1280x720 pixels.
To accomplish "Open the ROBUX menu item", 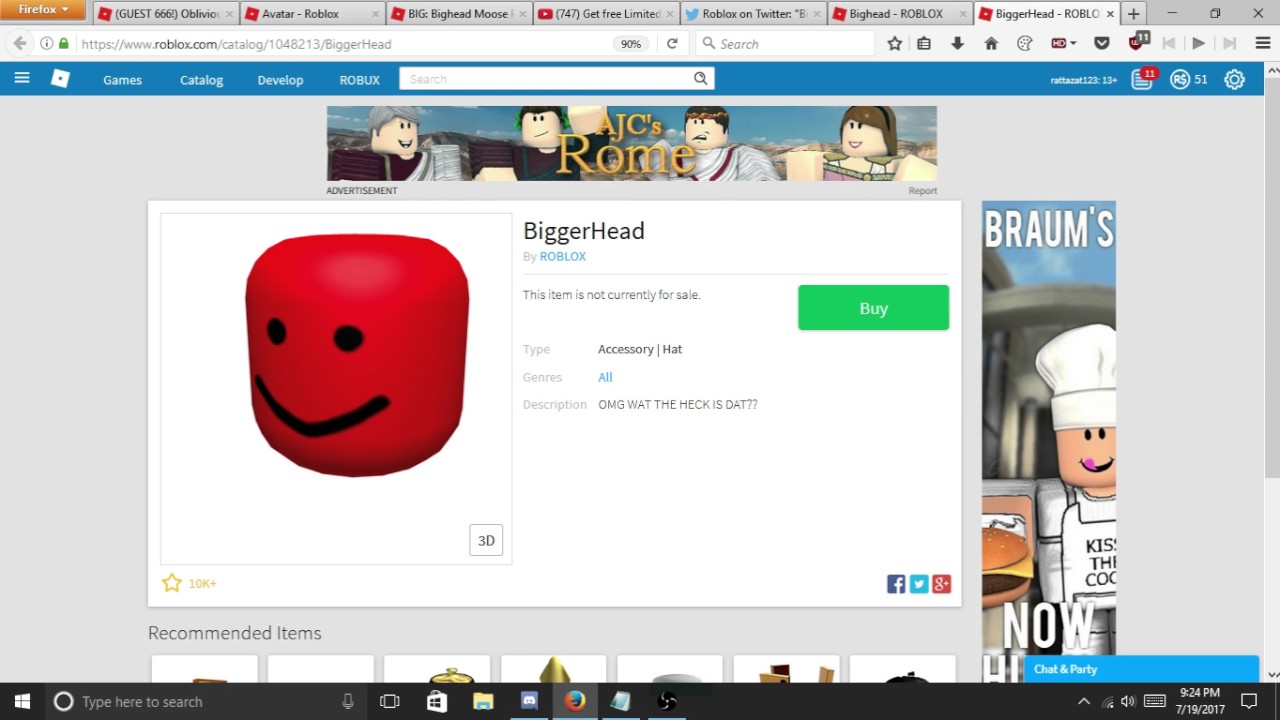I will (x=359, y=80).
